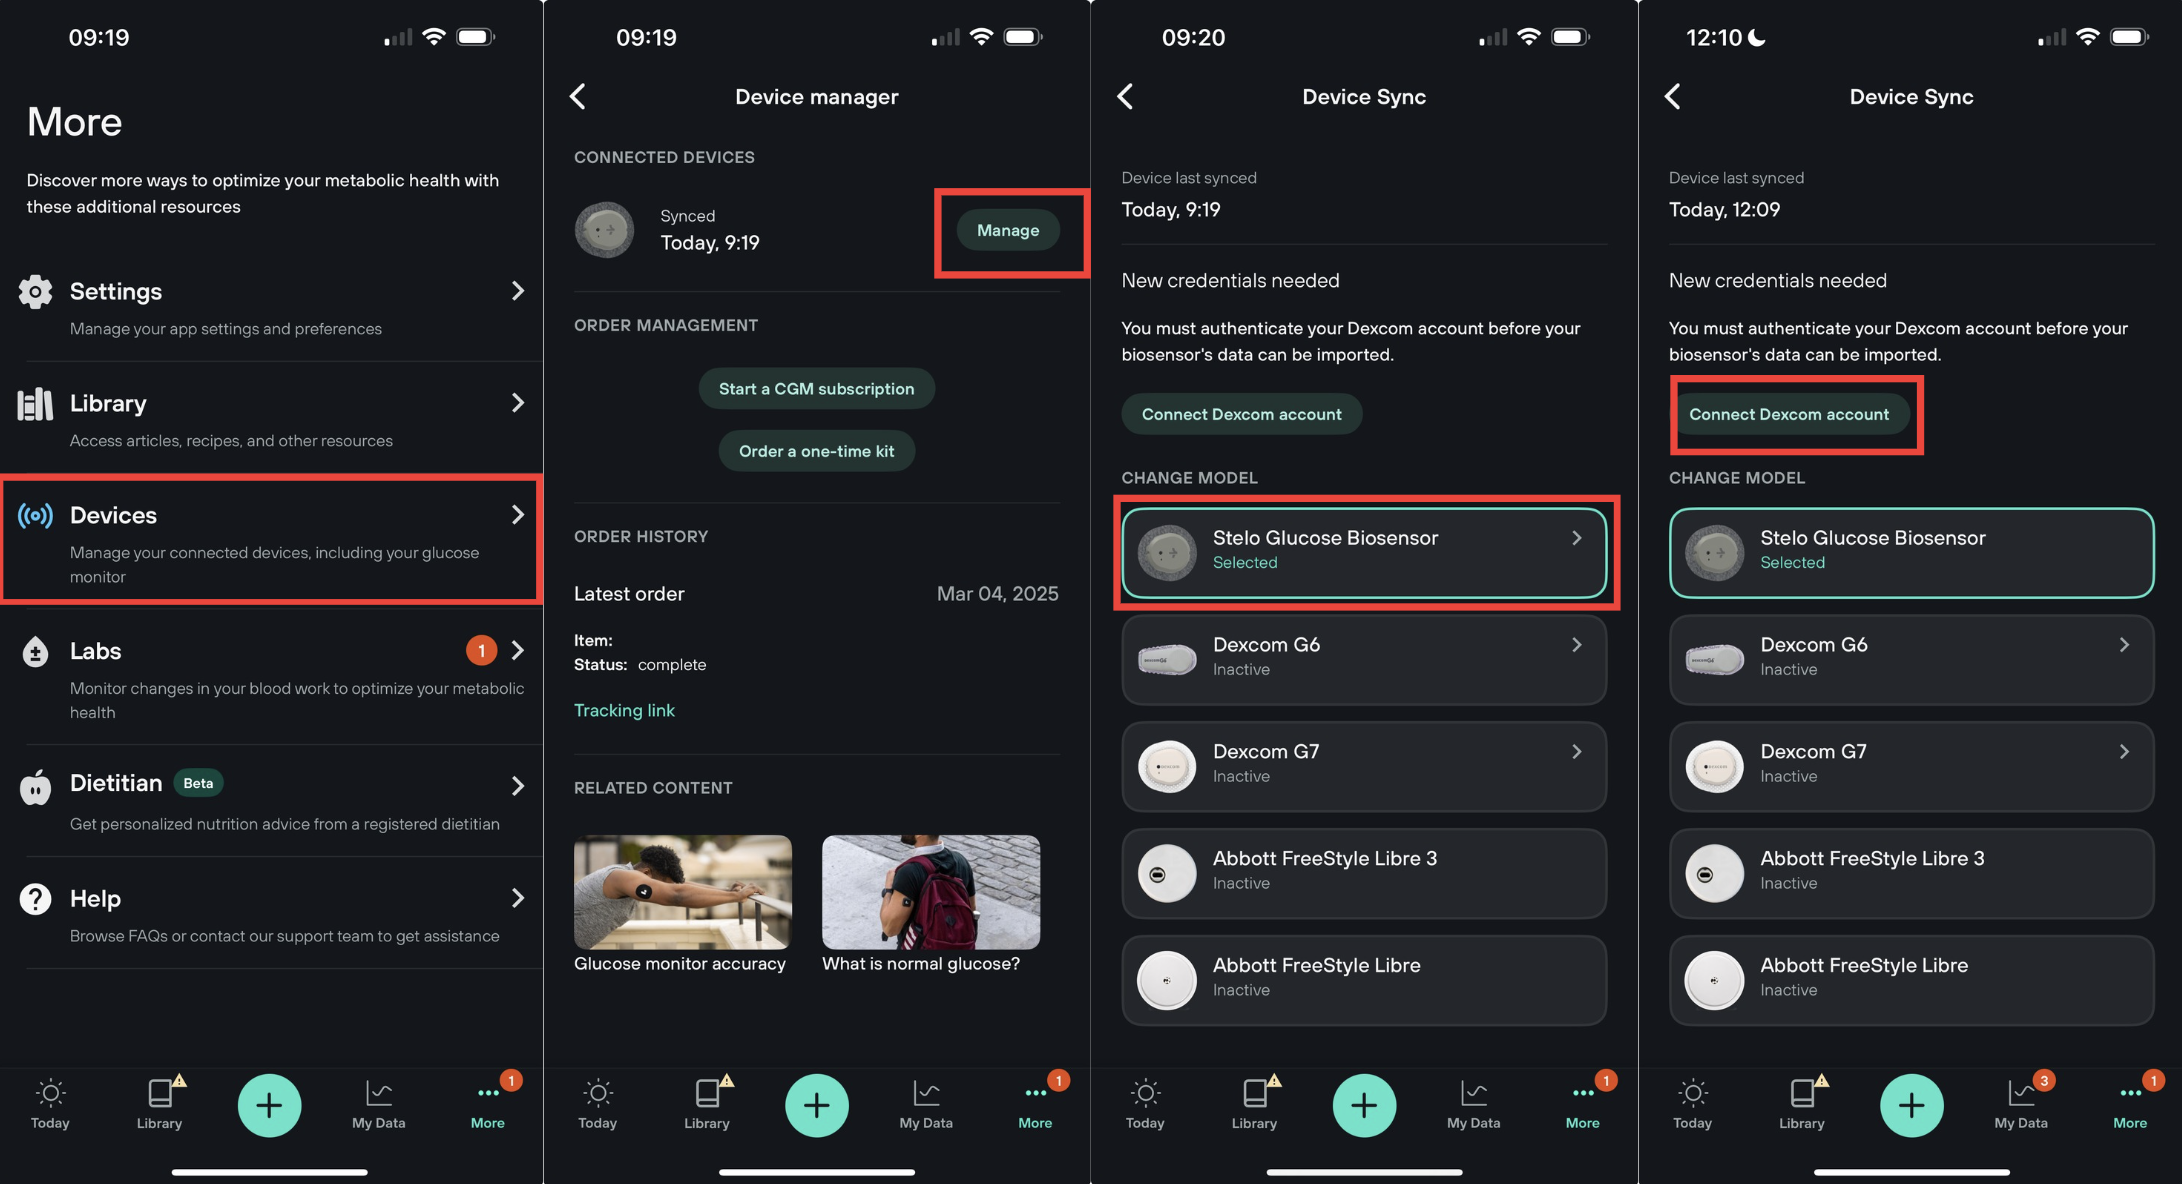Tap the Devices broadcast icon
This screenshot has width=2182, height=1184.
point(35,516)
